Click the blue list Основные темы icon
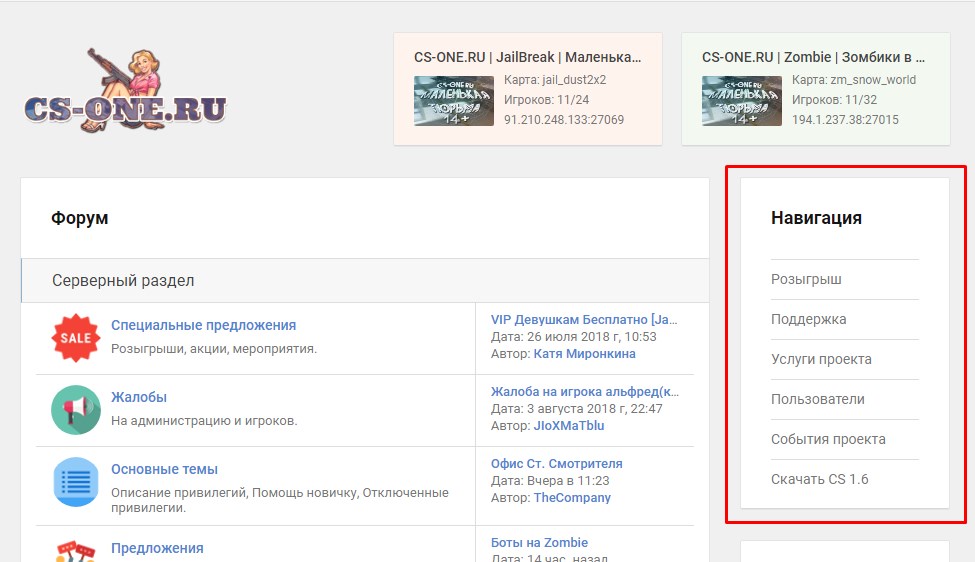The height and width of the screenshot is (562, 975). (76, 482)
